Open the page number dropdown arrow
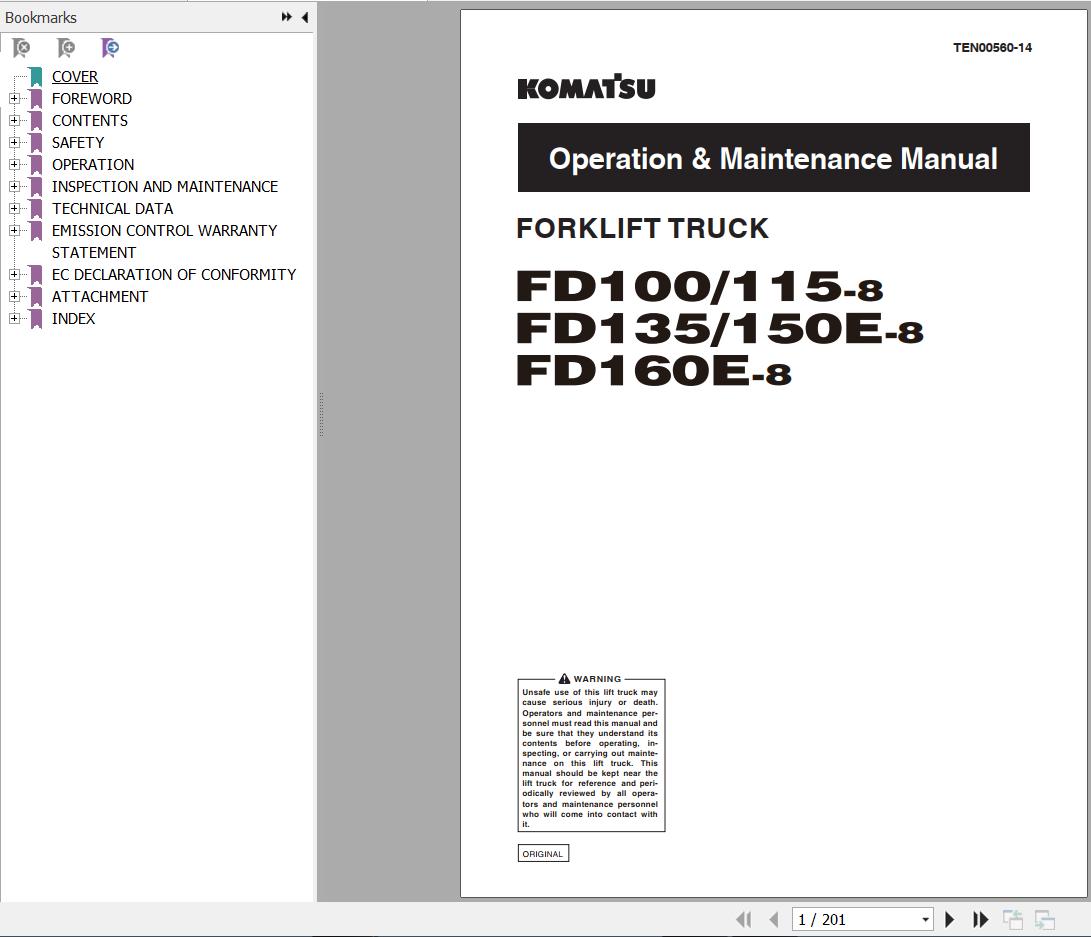The width and height of the screenshot is (1091, 937). pyautogui.click(x=925, y=920)
